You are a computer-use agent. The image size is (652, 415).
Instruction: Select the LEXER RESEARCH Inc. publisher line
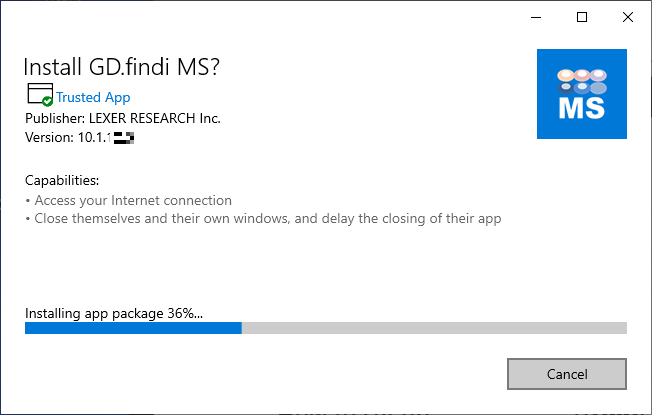(122, 118)
